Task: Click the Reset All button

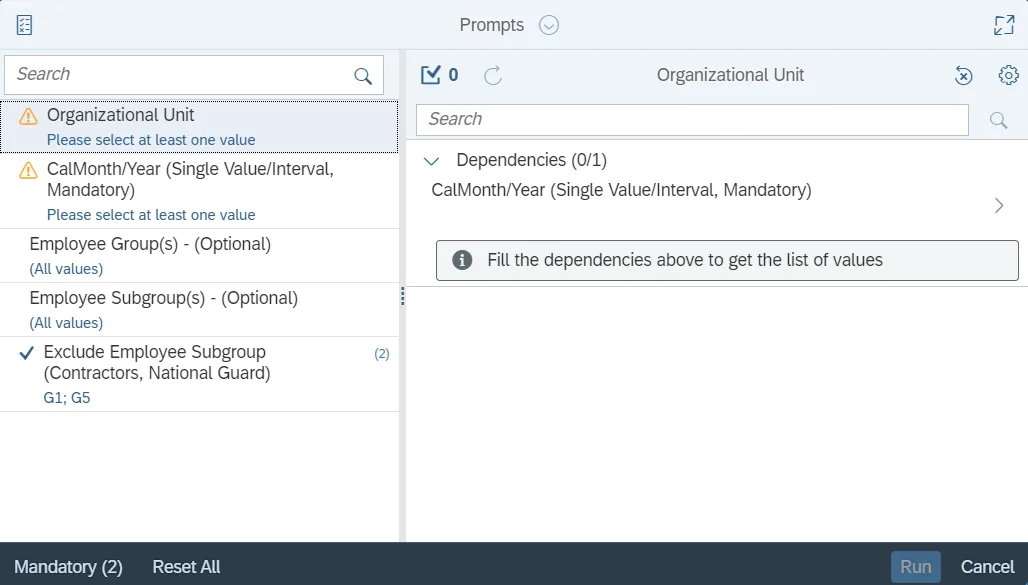Action: 186,567
